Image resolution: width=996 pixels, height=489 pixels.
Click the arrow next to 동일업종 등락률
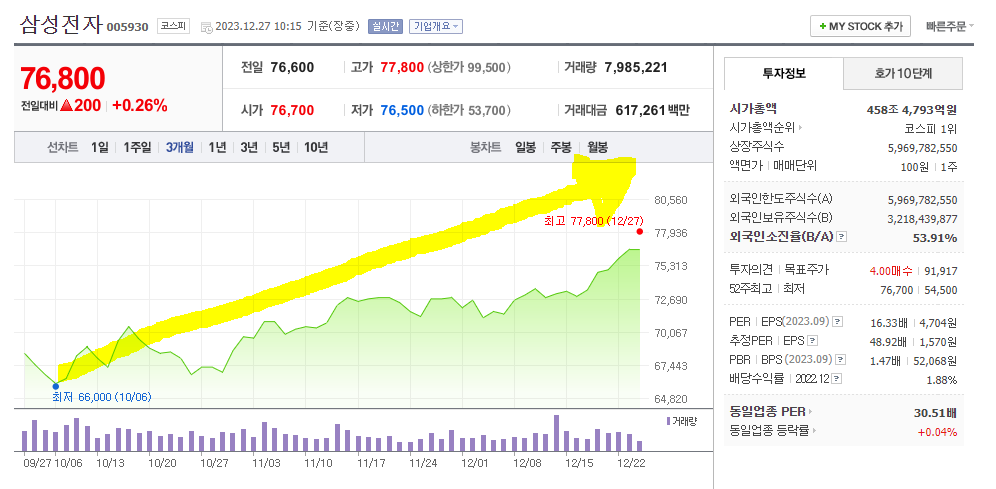[814, 431]
